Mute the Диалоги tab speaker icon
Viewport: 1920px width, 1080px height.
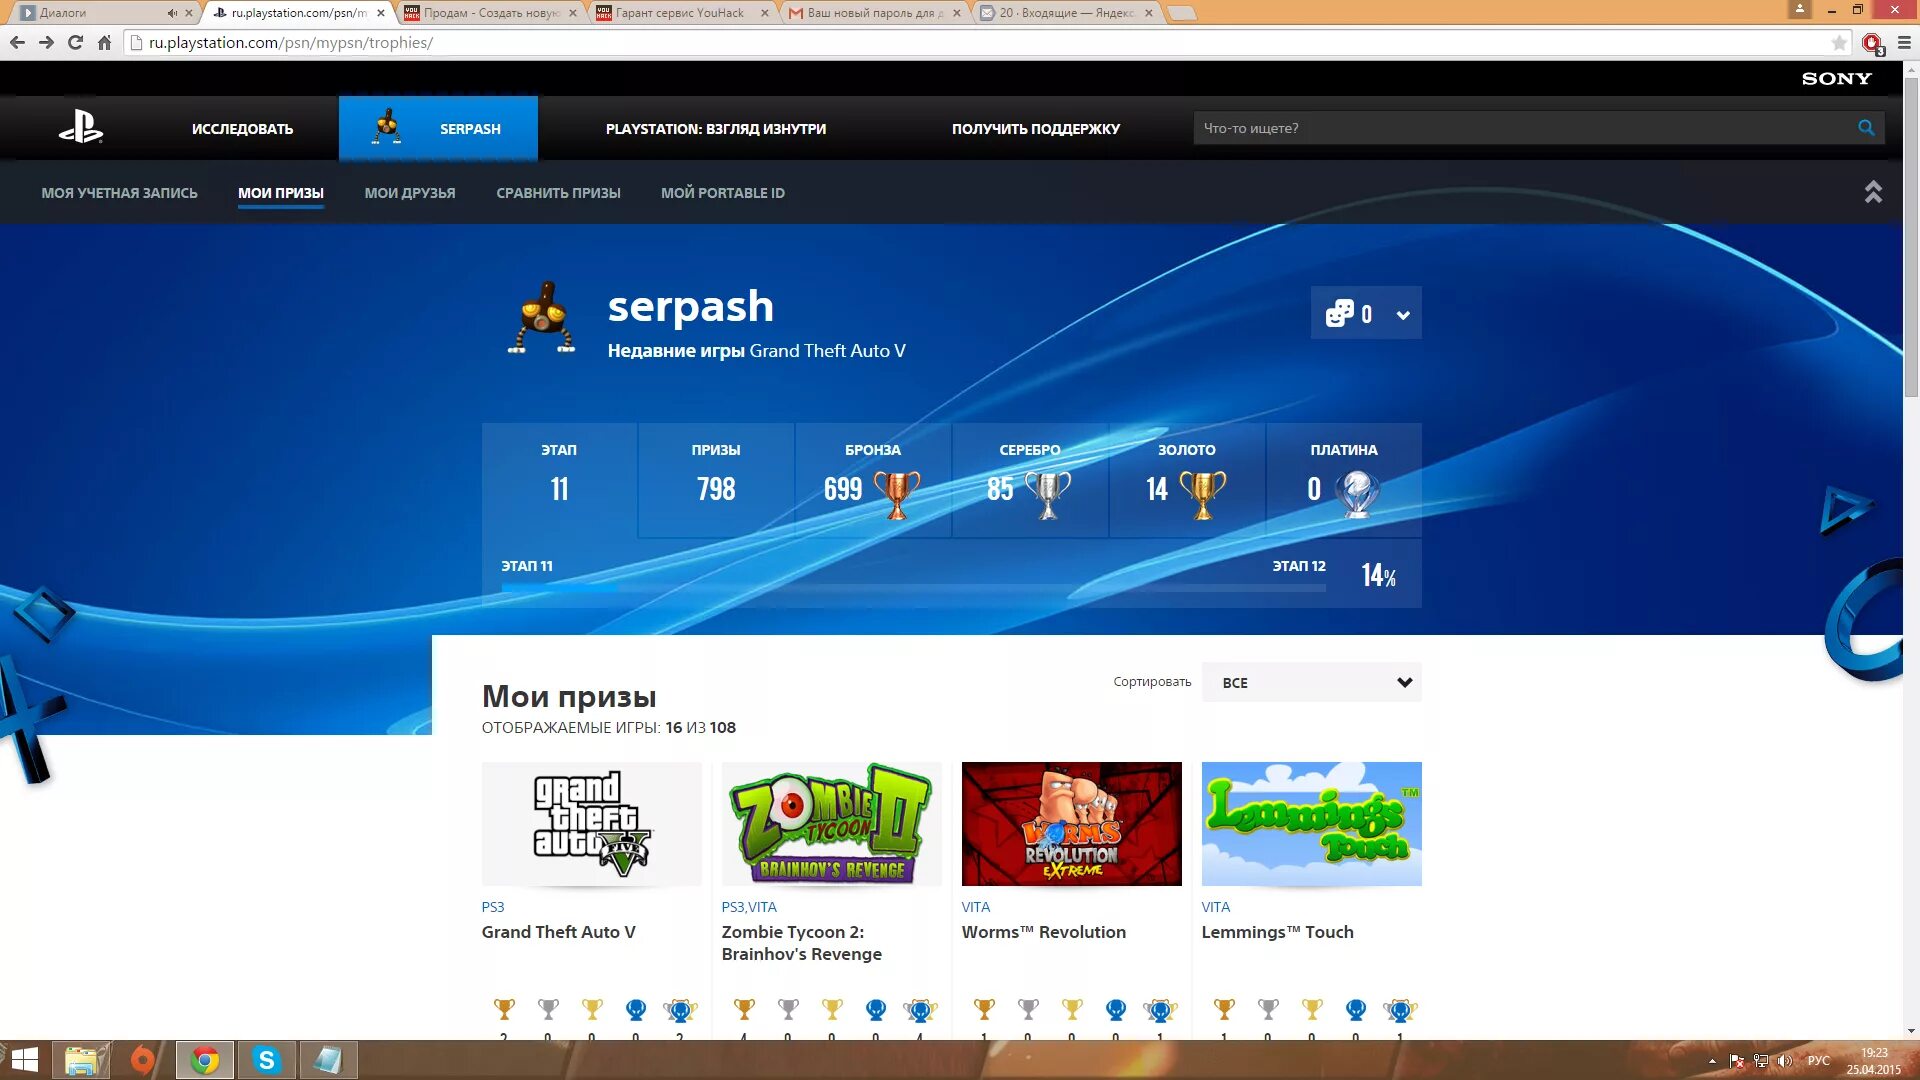(x=172, y=13)
